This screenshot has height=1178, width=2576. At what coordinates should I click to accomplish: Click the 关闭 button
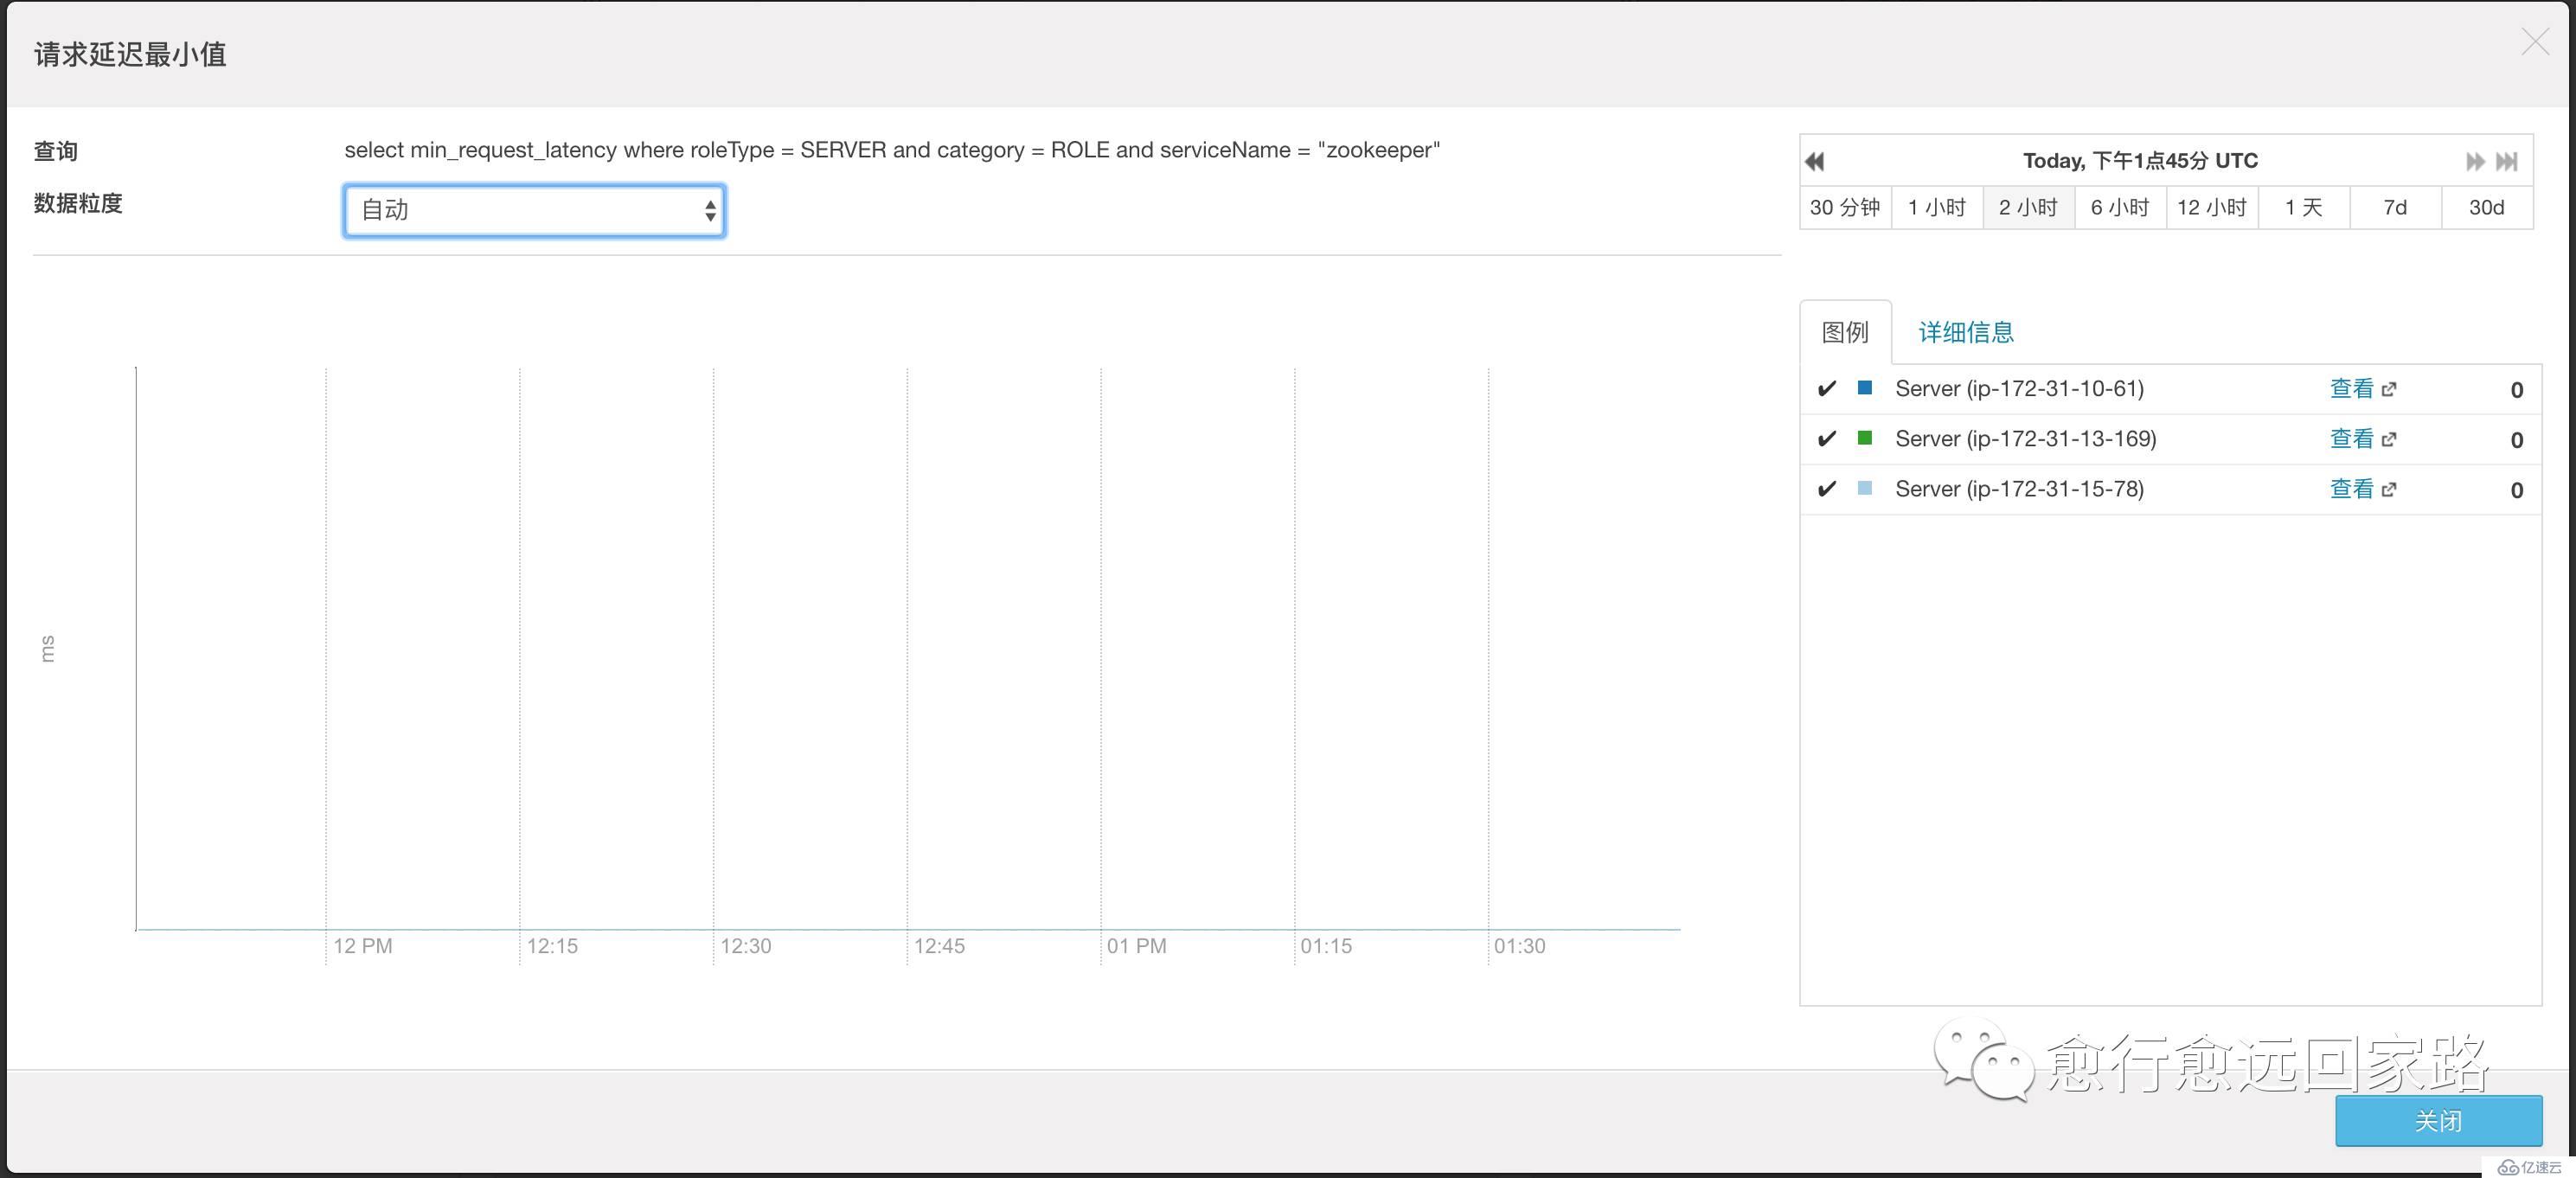[x=2438, y=1121]
